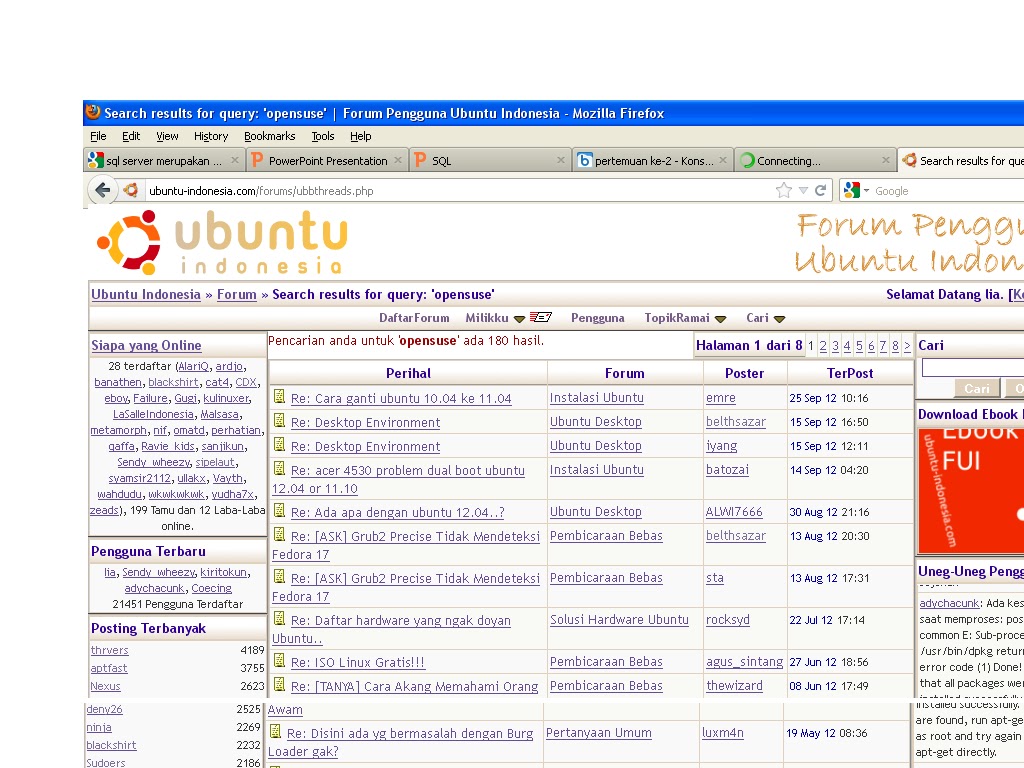The height and width of the screenshot is (768, 1024).
Task: Click the Ubuntu Indonesia logo
Action: [x=222, y=242]
